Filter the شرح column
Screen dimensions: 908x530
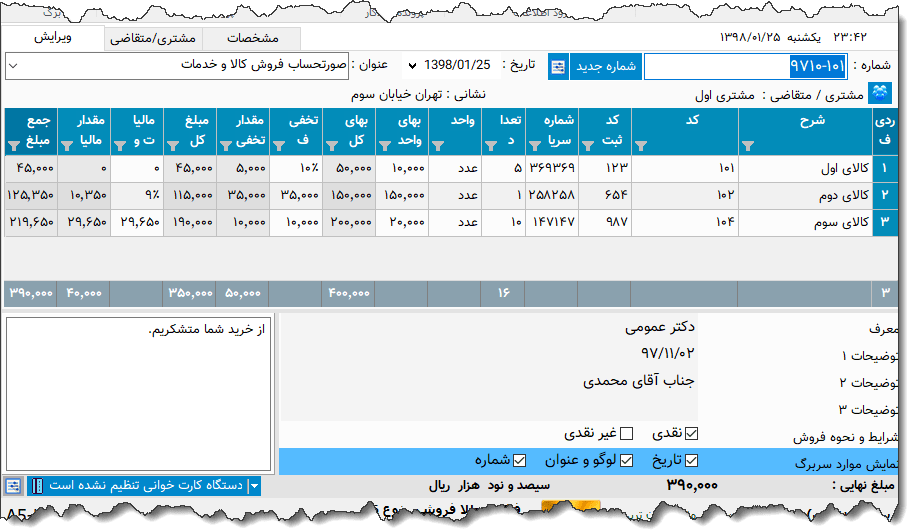(748, 146)
